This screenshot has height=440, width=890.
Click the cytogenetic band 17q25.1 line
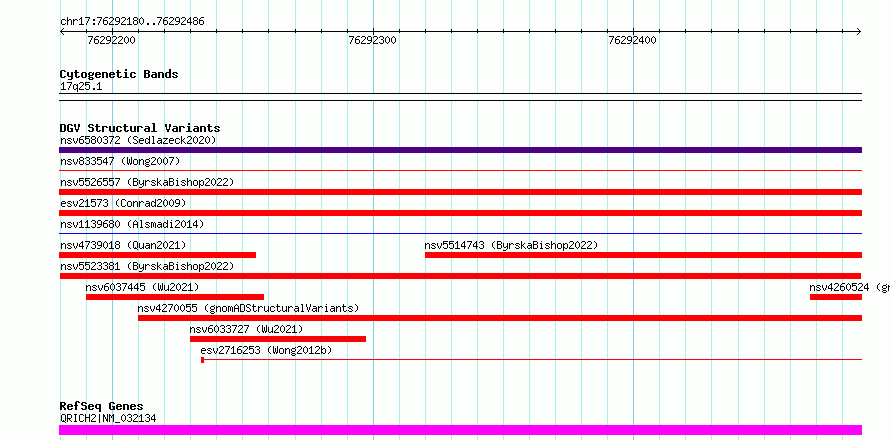[x=460, y=97]
